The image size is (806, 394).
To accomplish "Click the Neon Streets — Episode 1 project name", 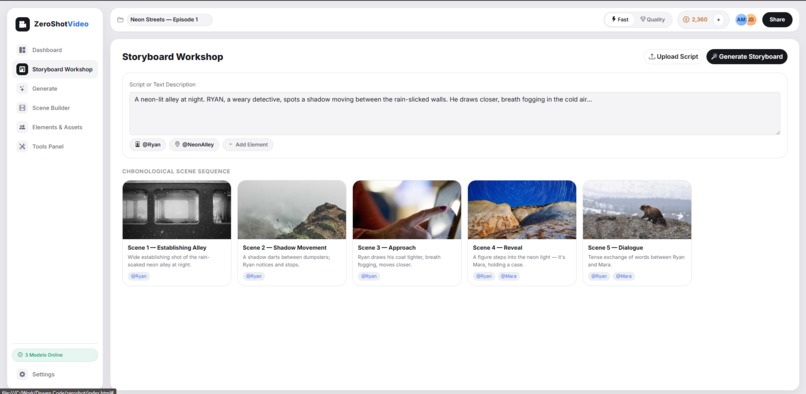I will tap(169, 20).
